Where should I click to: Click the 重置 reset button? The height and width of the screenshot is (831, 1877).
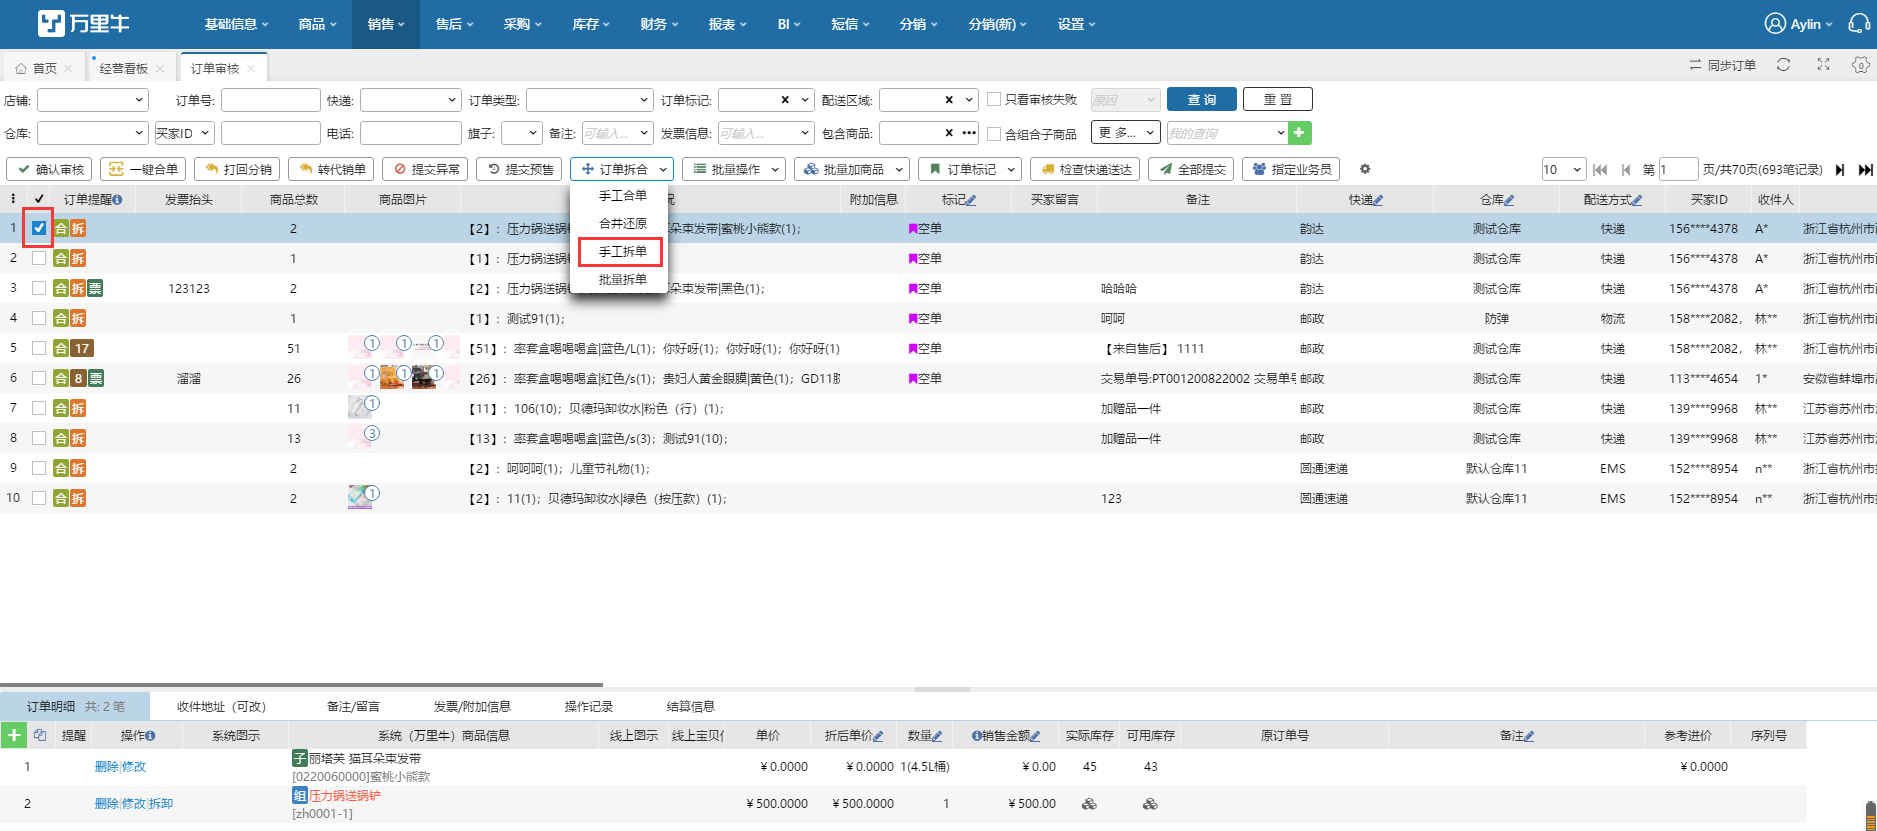1278,99
